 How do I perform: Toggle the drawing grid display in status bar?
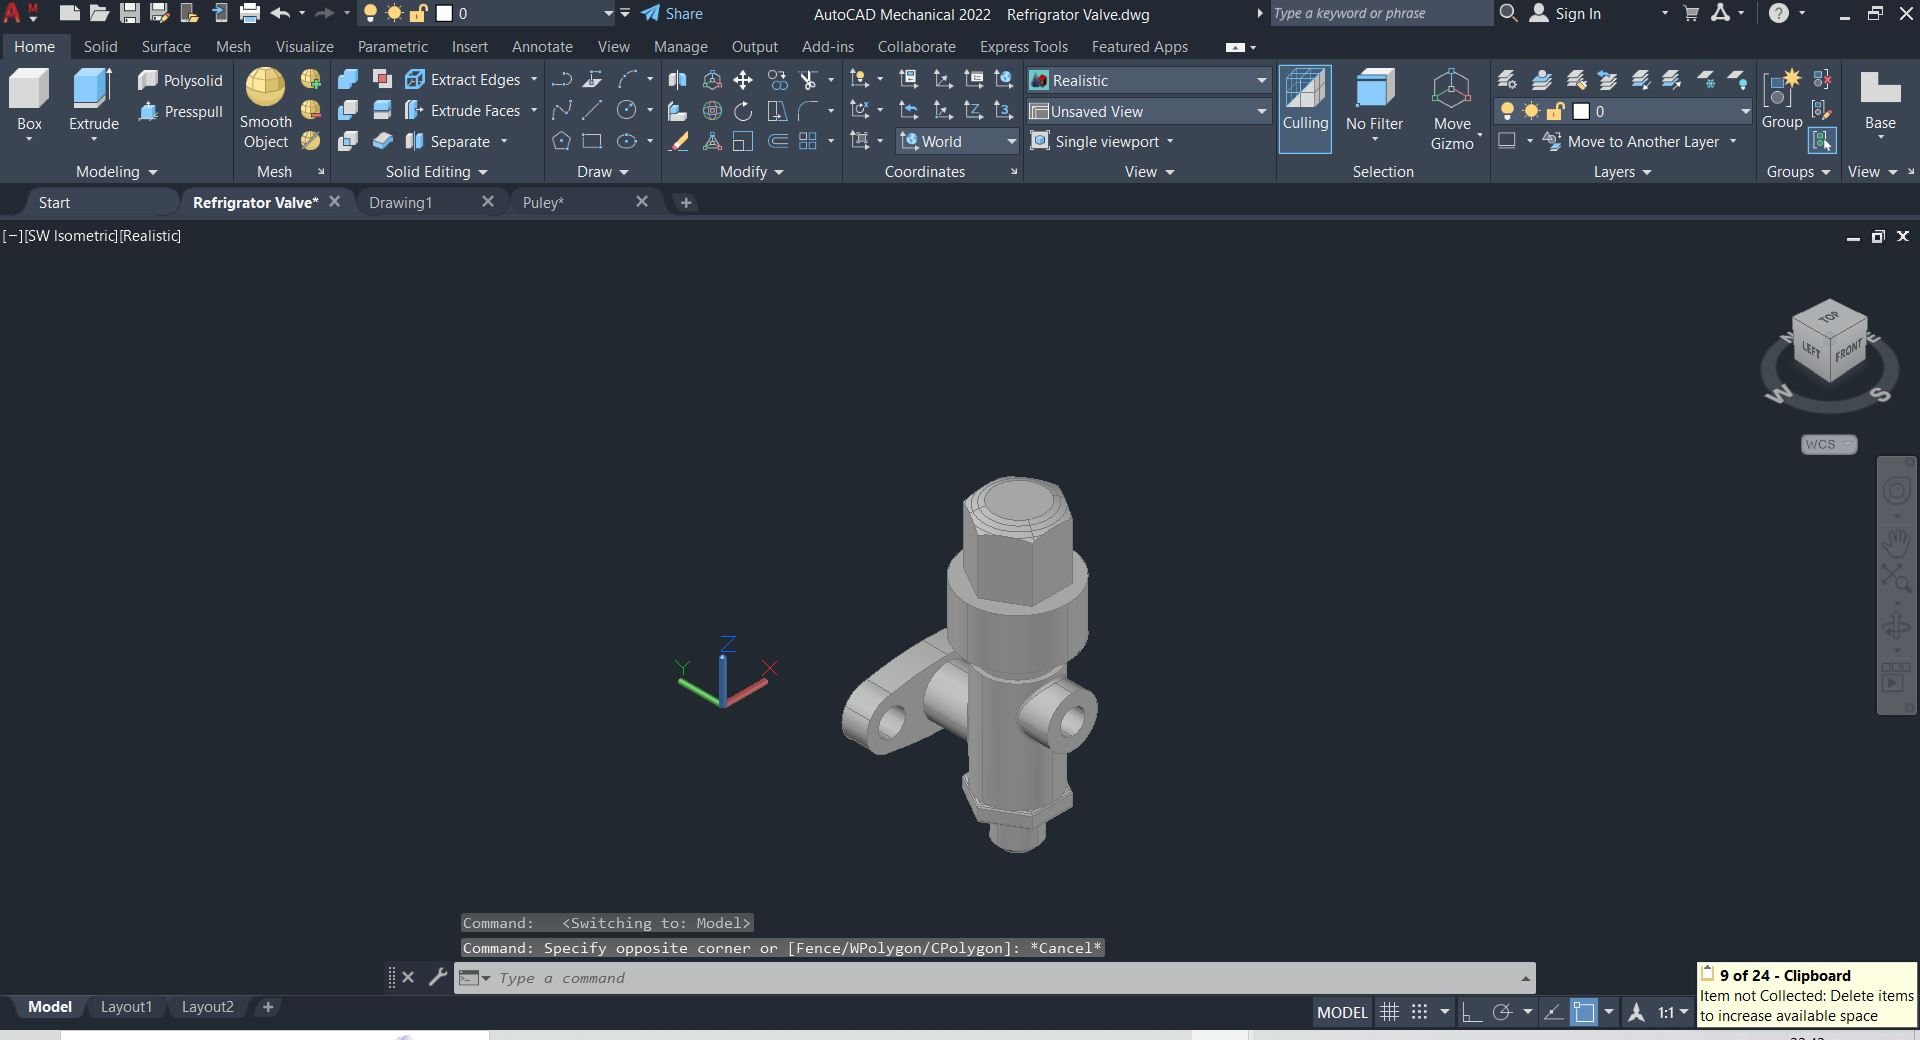click(x=1389, y=1012)
